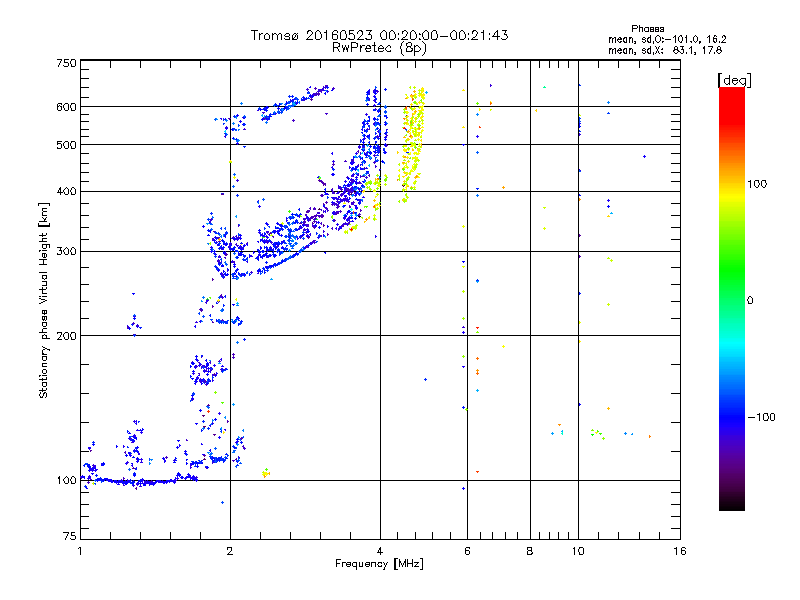Click the colorbar label '100'
800x600 pixels.
pyautogui.click(x=757, y=184)
